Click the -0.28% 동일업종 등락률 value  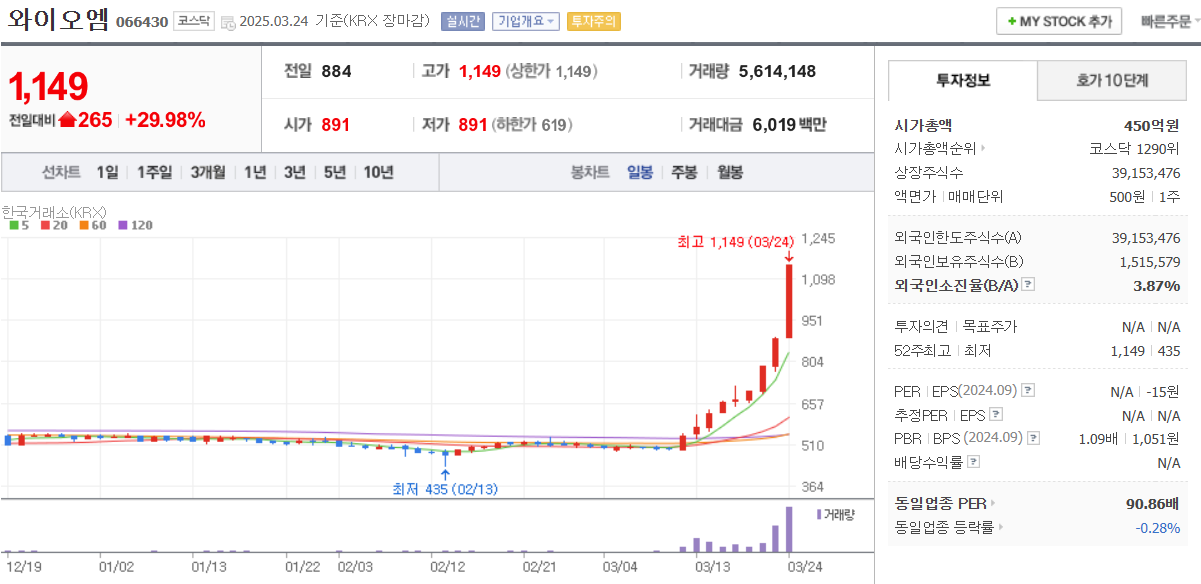pos(1158,527)
